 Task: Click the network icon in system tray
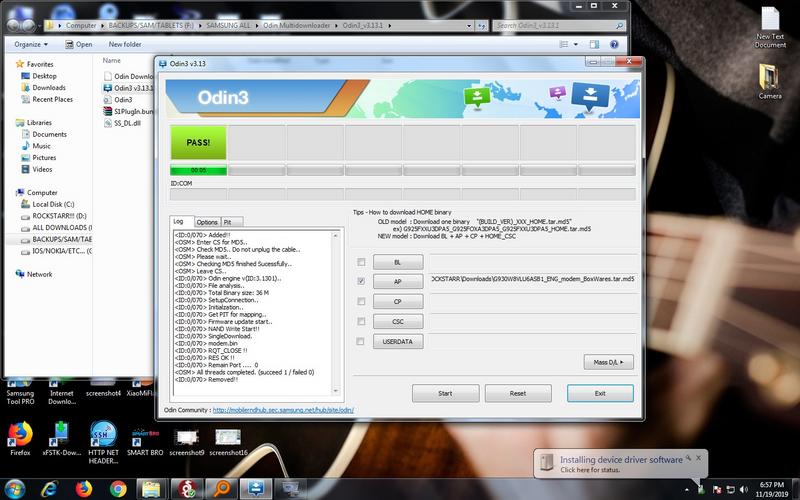(730, 489)
